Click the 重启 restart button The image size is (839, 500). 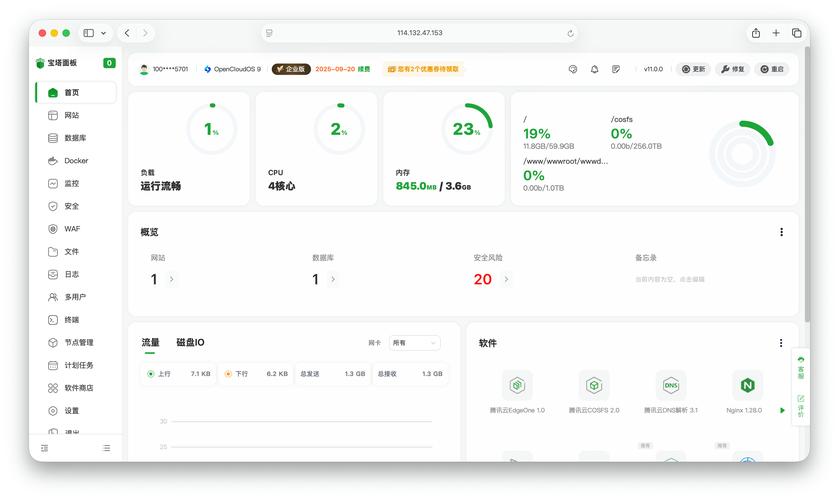pyautogui.click(x=771, y=69)
